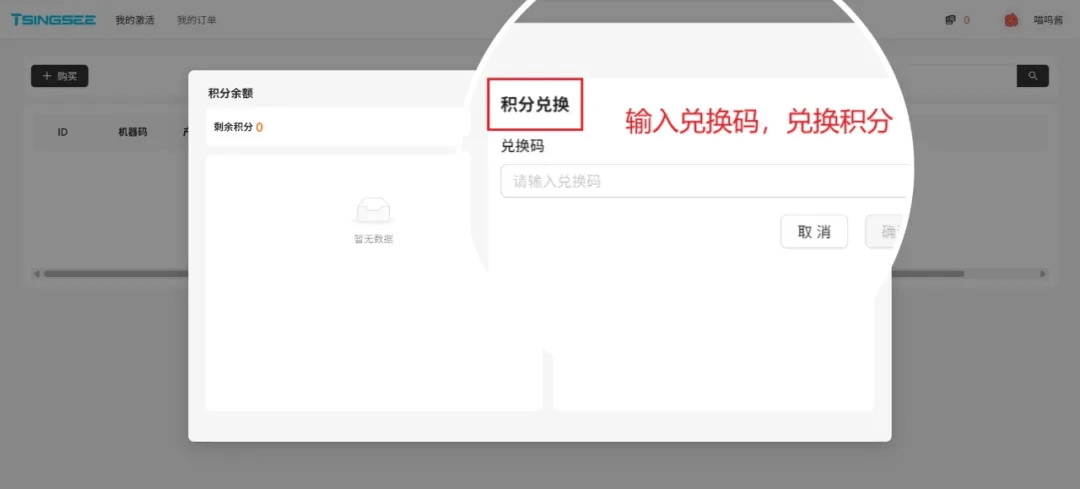Click the ID column header
Image resolution: width=1080 pixels, height=489 pixels.
point(62,132)
